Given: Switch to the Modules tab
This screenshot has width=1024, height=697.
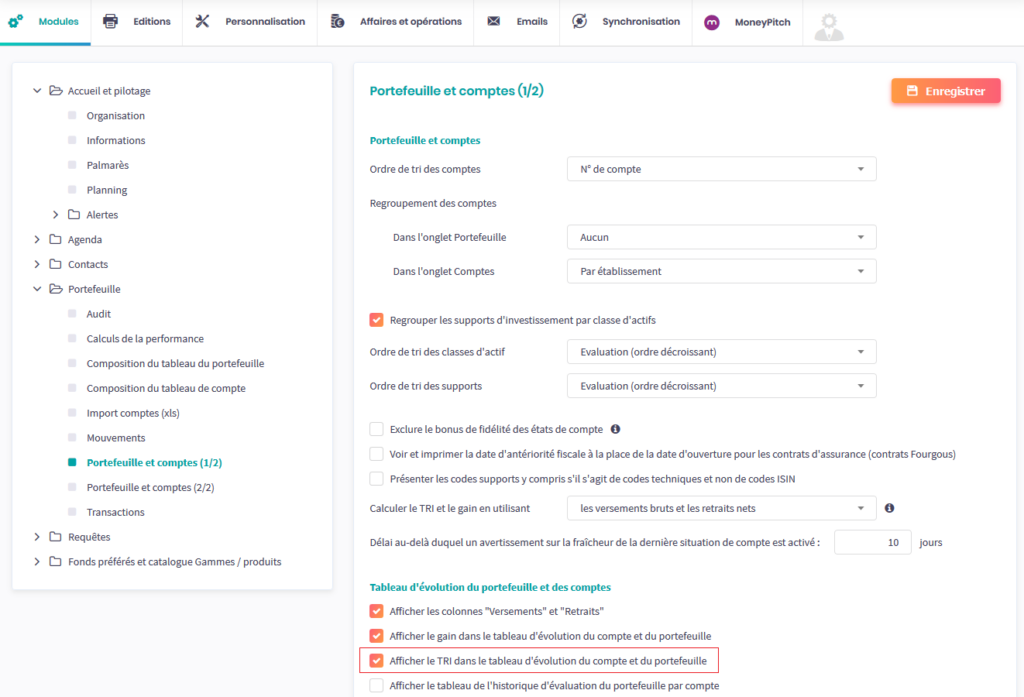Looking at the screenshot, I should pyautogui.click(x=45, y=22).
